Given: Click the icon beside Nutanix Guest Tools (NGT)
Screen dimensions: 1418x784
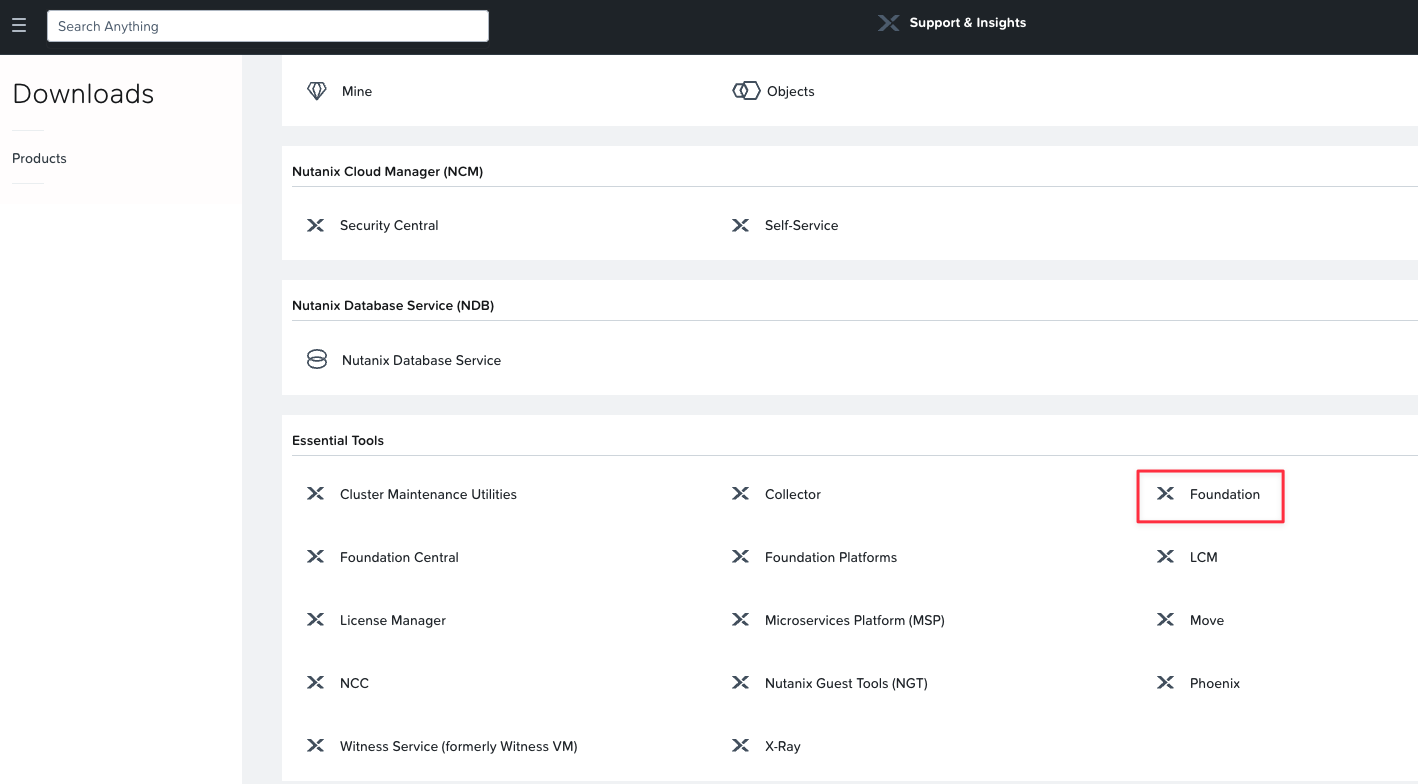Looking at the screenshot, I should tap(740, 683).
